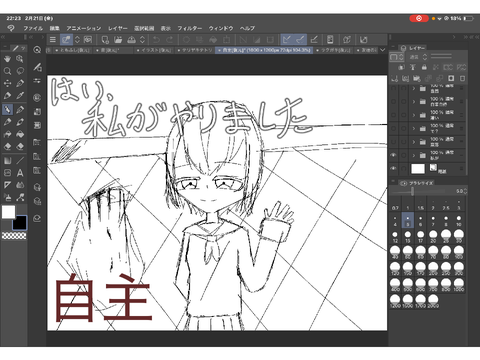Select the straight line figure tool
The width and height of the screenshot is (480, 360).
(x=20, y=160)
